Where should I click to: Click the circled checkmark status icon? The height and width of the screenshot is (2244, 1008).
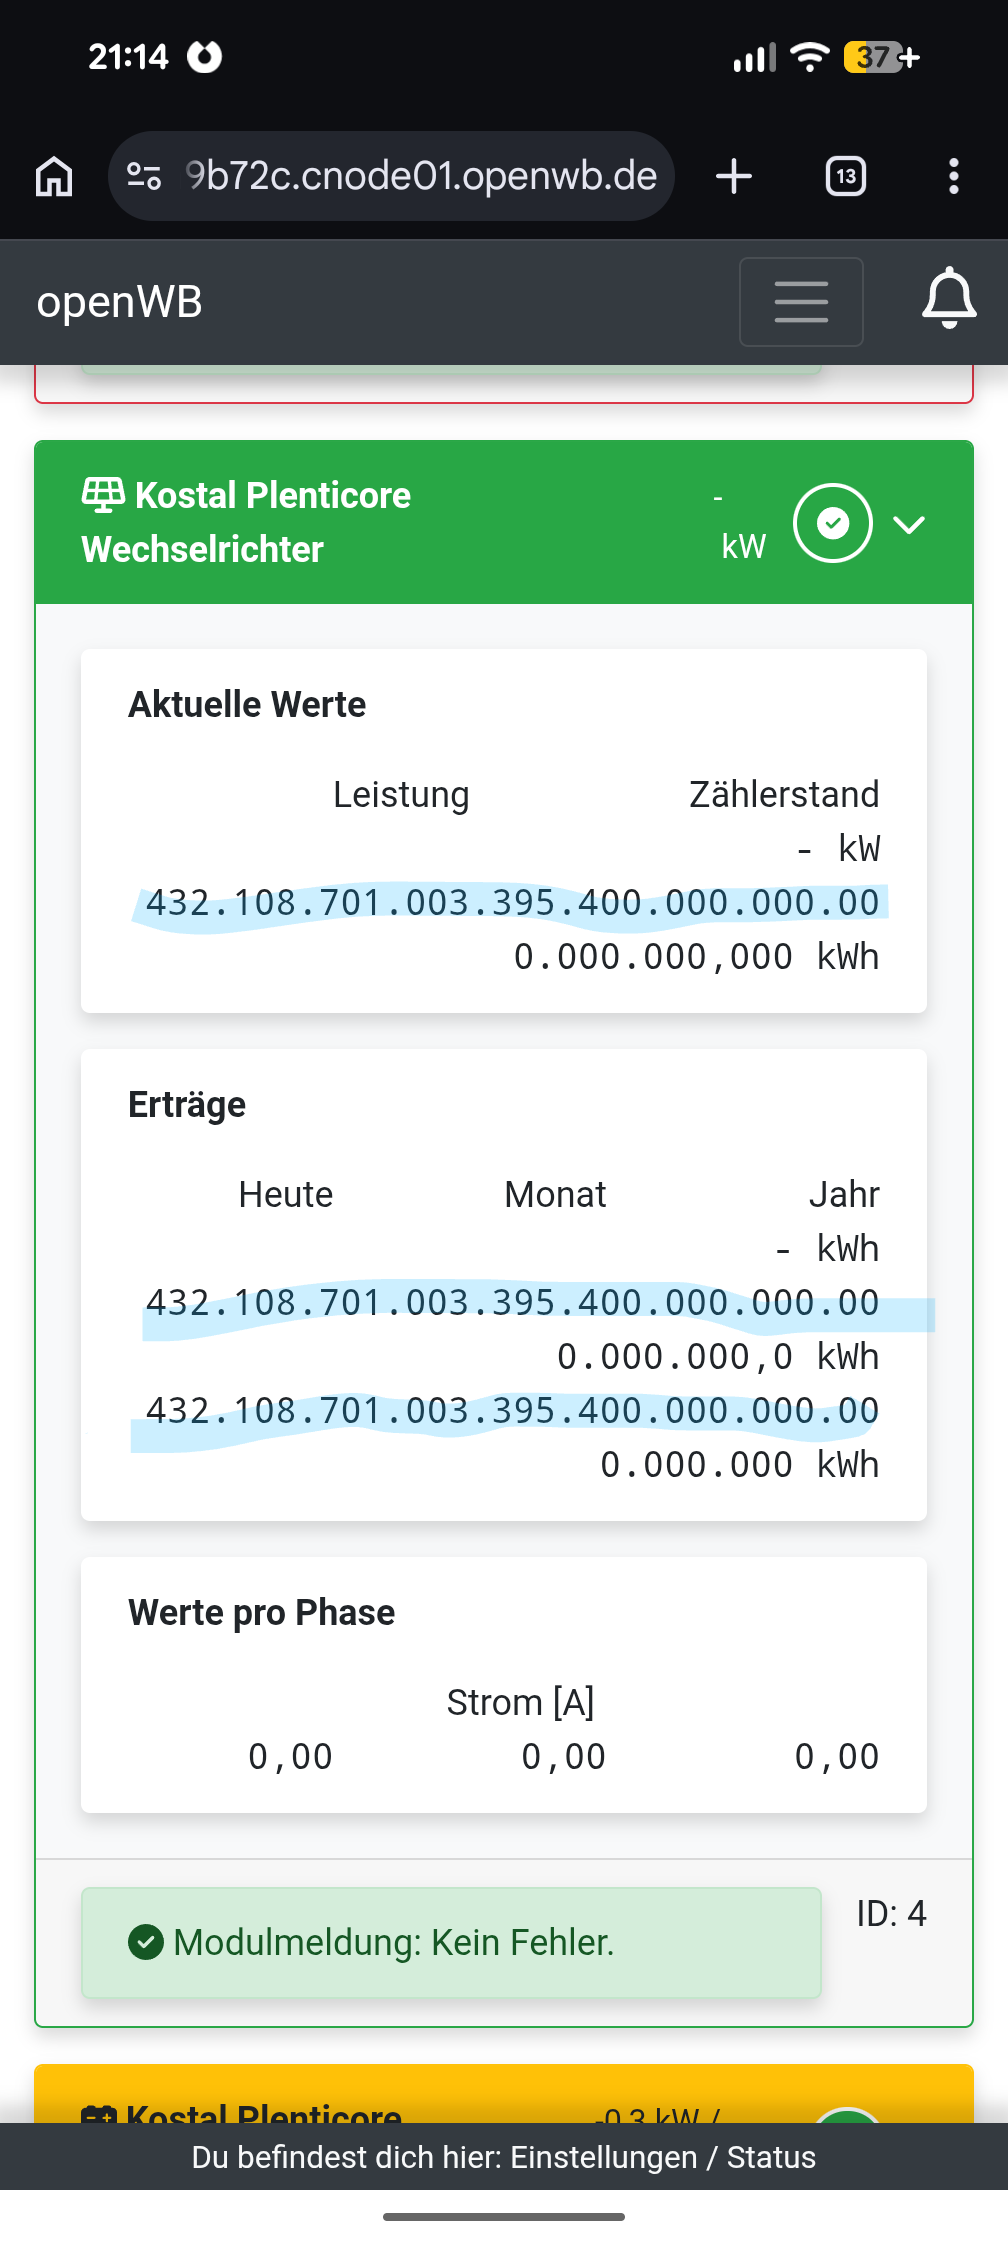[x=832, y=523]
